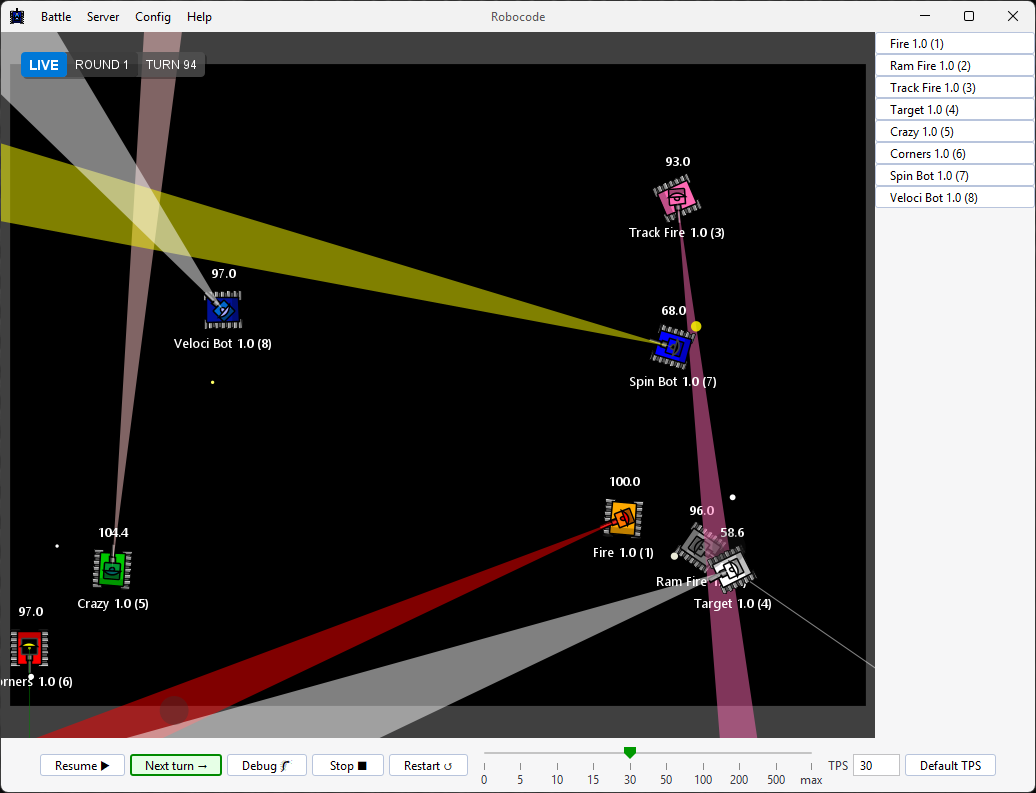1036x793 pixels.
Task: Click Track Fire energy value 93.0
Action: (678, 162)
